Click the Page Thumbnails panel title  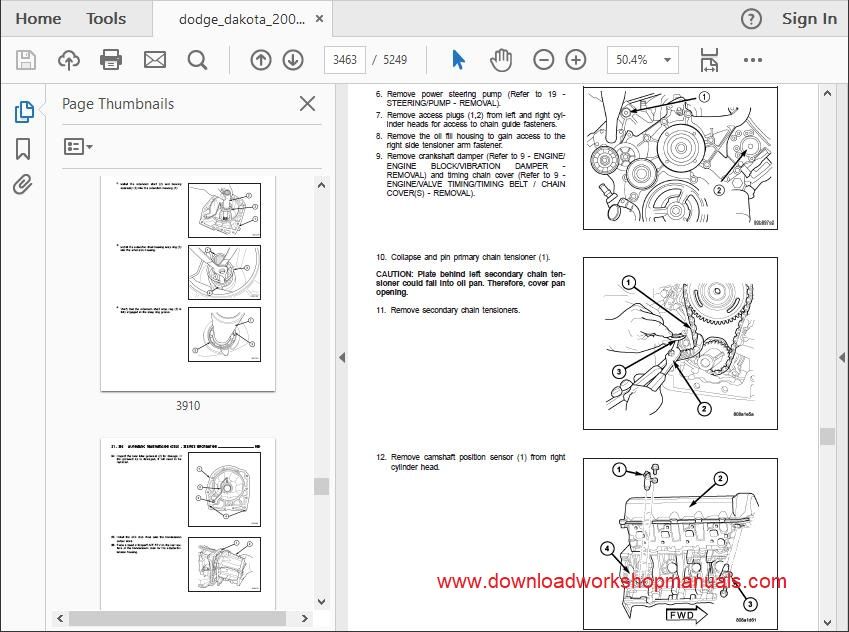coord(118,103)
